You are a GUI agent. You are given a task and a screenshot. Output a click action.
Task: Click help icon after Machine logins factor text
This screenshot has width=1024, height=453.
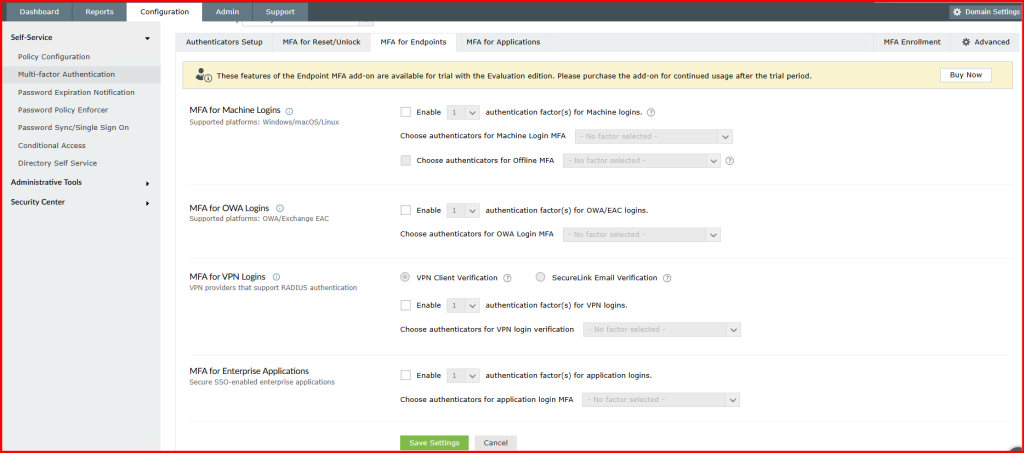click(x=651, y=113)
